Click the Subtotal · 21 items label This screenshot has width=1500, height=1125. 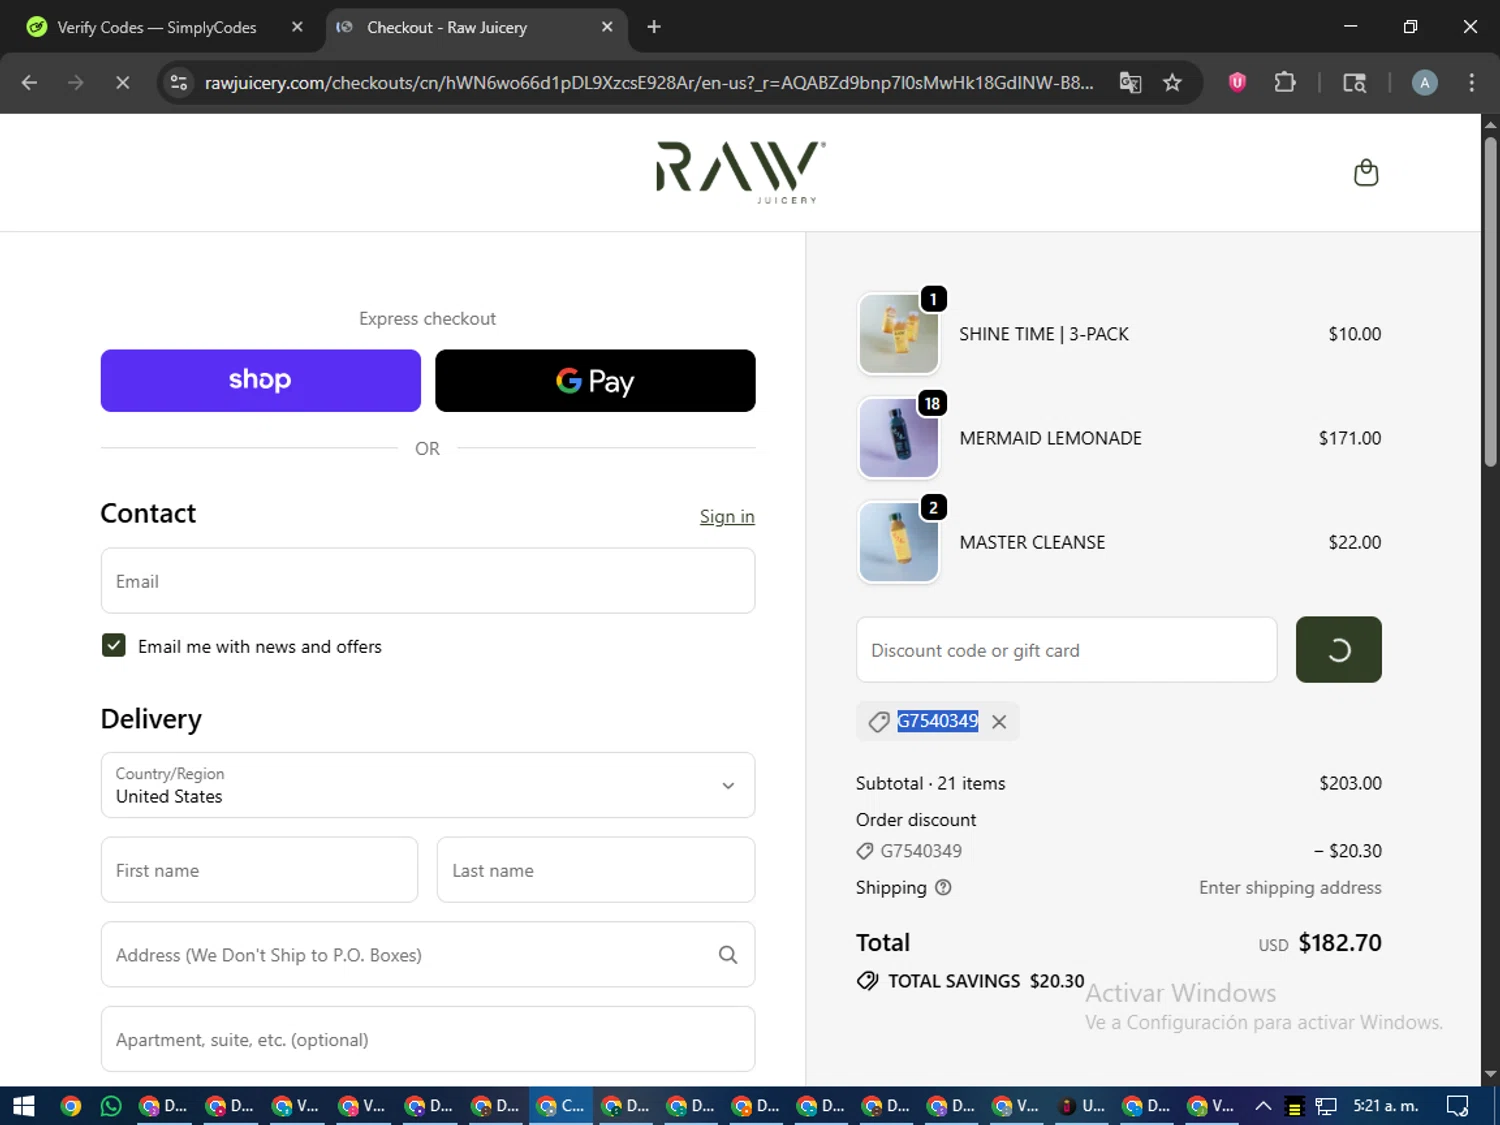pyautogui.click(x=930, y=784)
